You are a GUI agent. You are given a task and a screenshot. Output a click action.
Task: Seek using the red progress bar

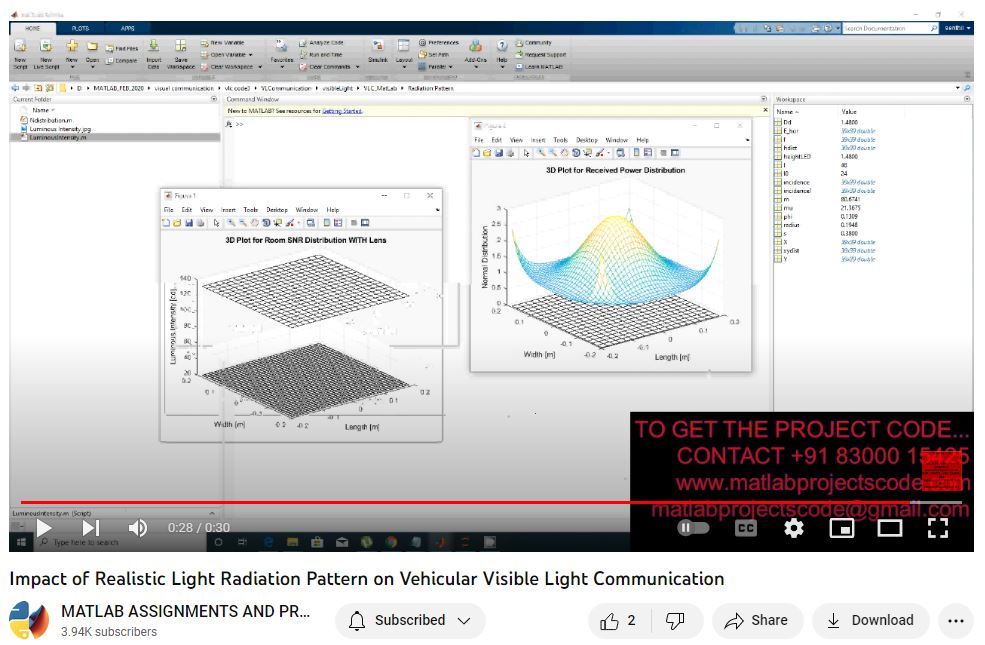pos(400,503)
